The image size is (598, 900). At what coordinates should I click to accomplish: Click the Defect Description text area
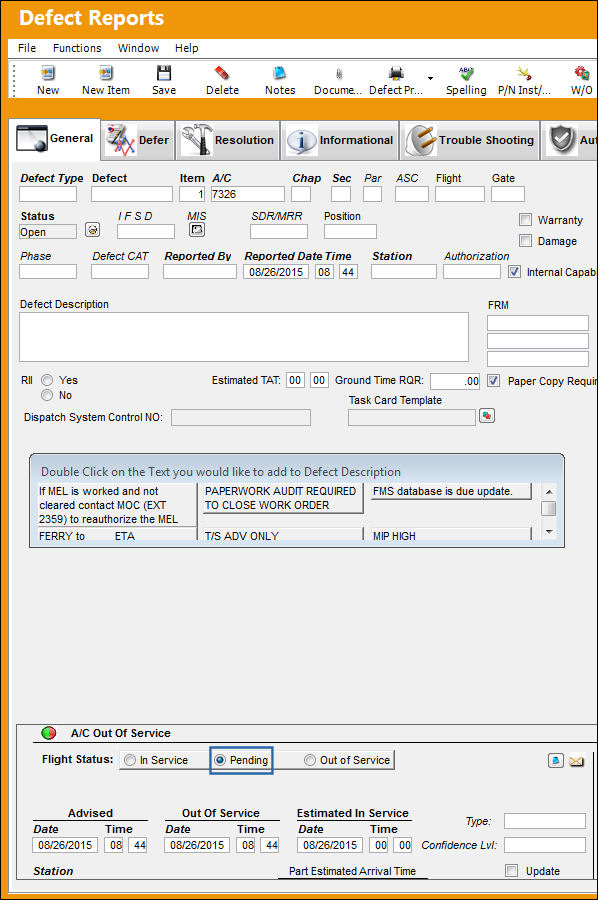click(x=244, y=337)
